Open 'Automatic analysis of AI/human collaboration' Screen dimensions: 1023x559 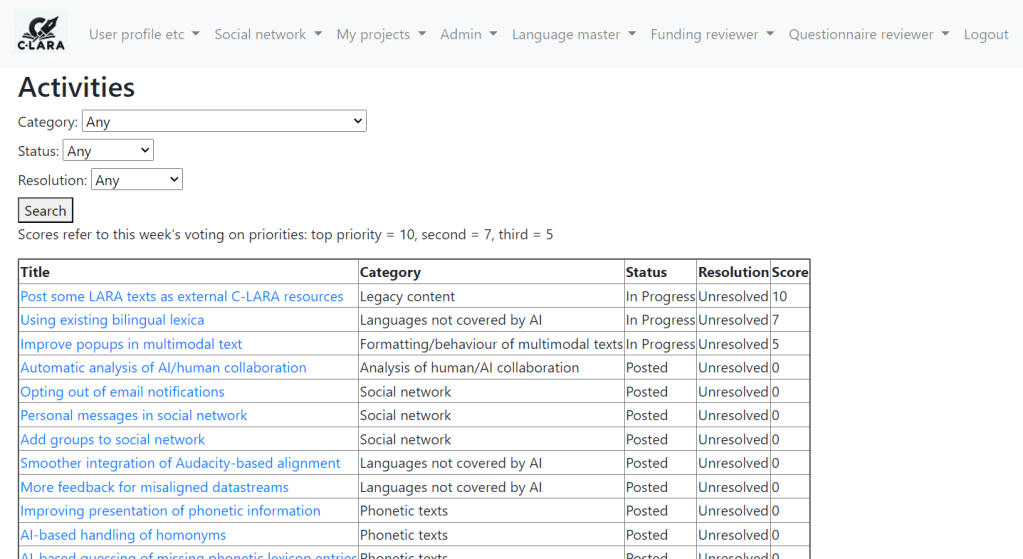(163, 368)
